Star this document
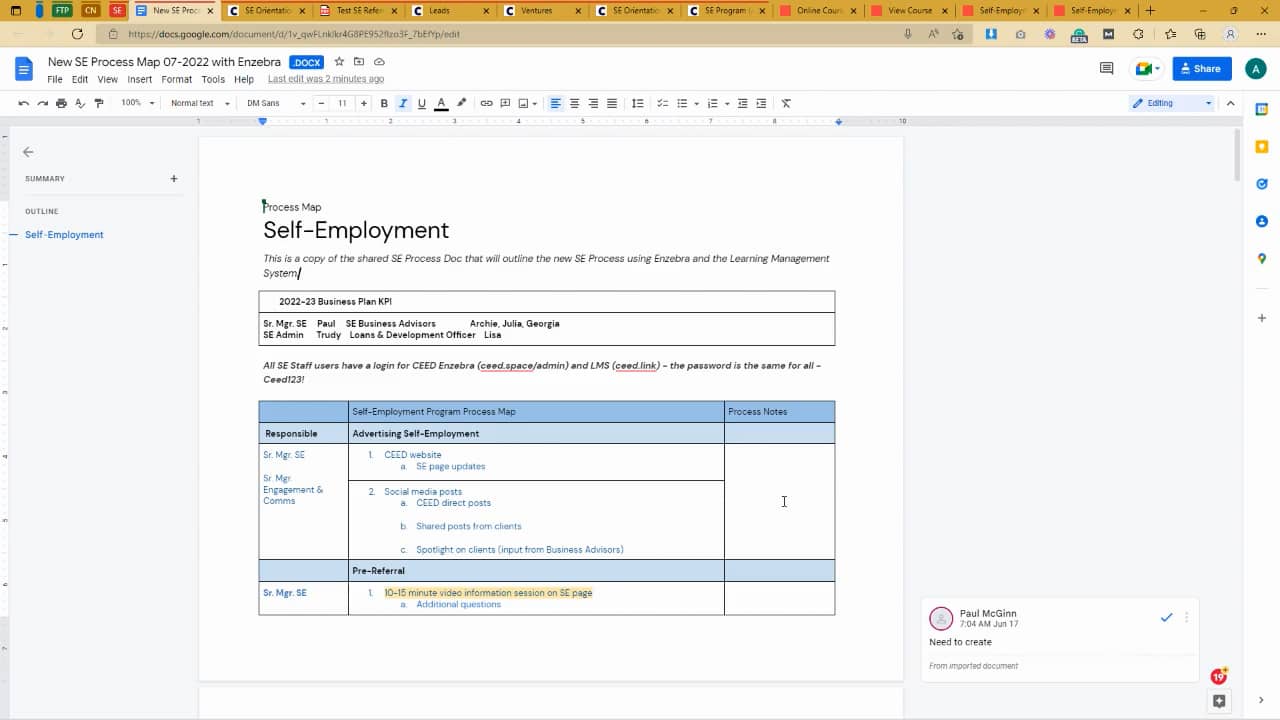This screenshot has width=1280, height=720. click(339, 62)
